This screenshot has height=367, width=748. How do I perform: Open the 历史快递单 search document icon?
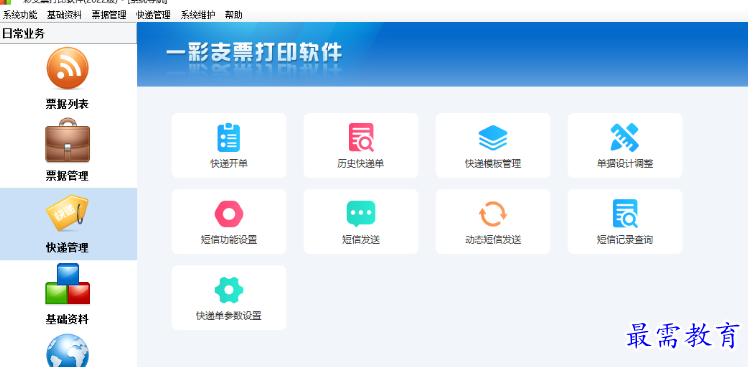point(361,137)
